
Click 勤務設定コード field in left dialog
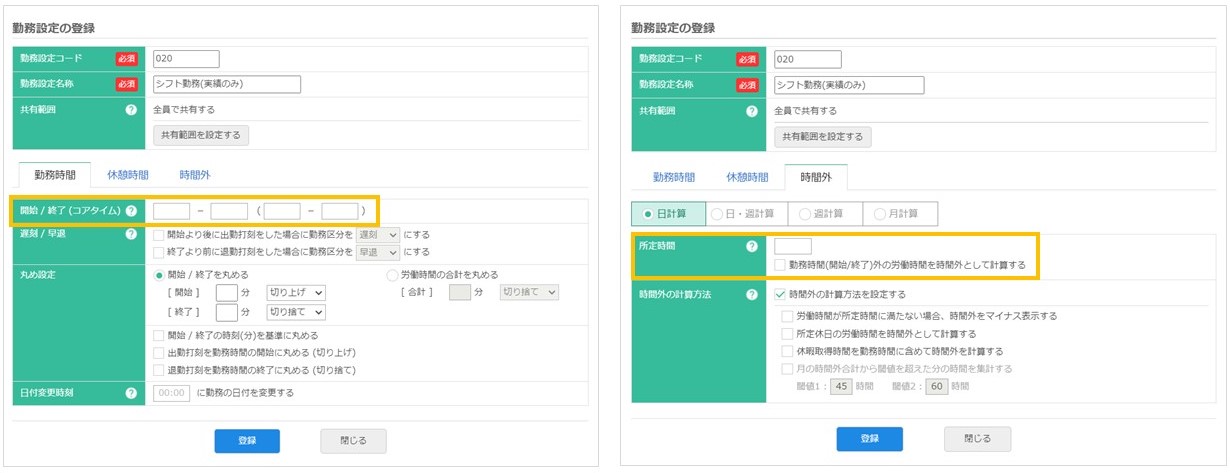tap(186, 59)
